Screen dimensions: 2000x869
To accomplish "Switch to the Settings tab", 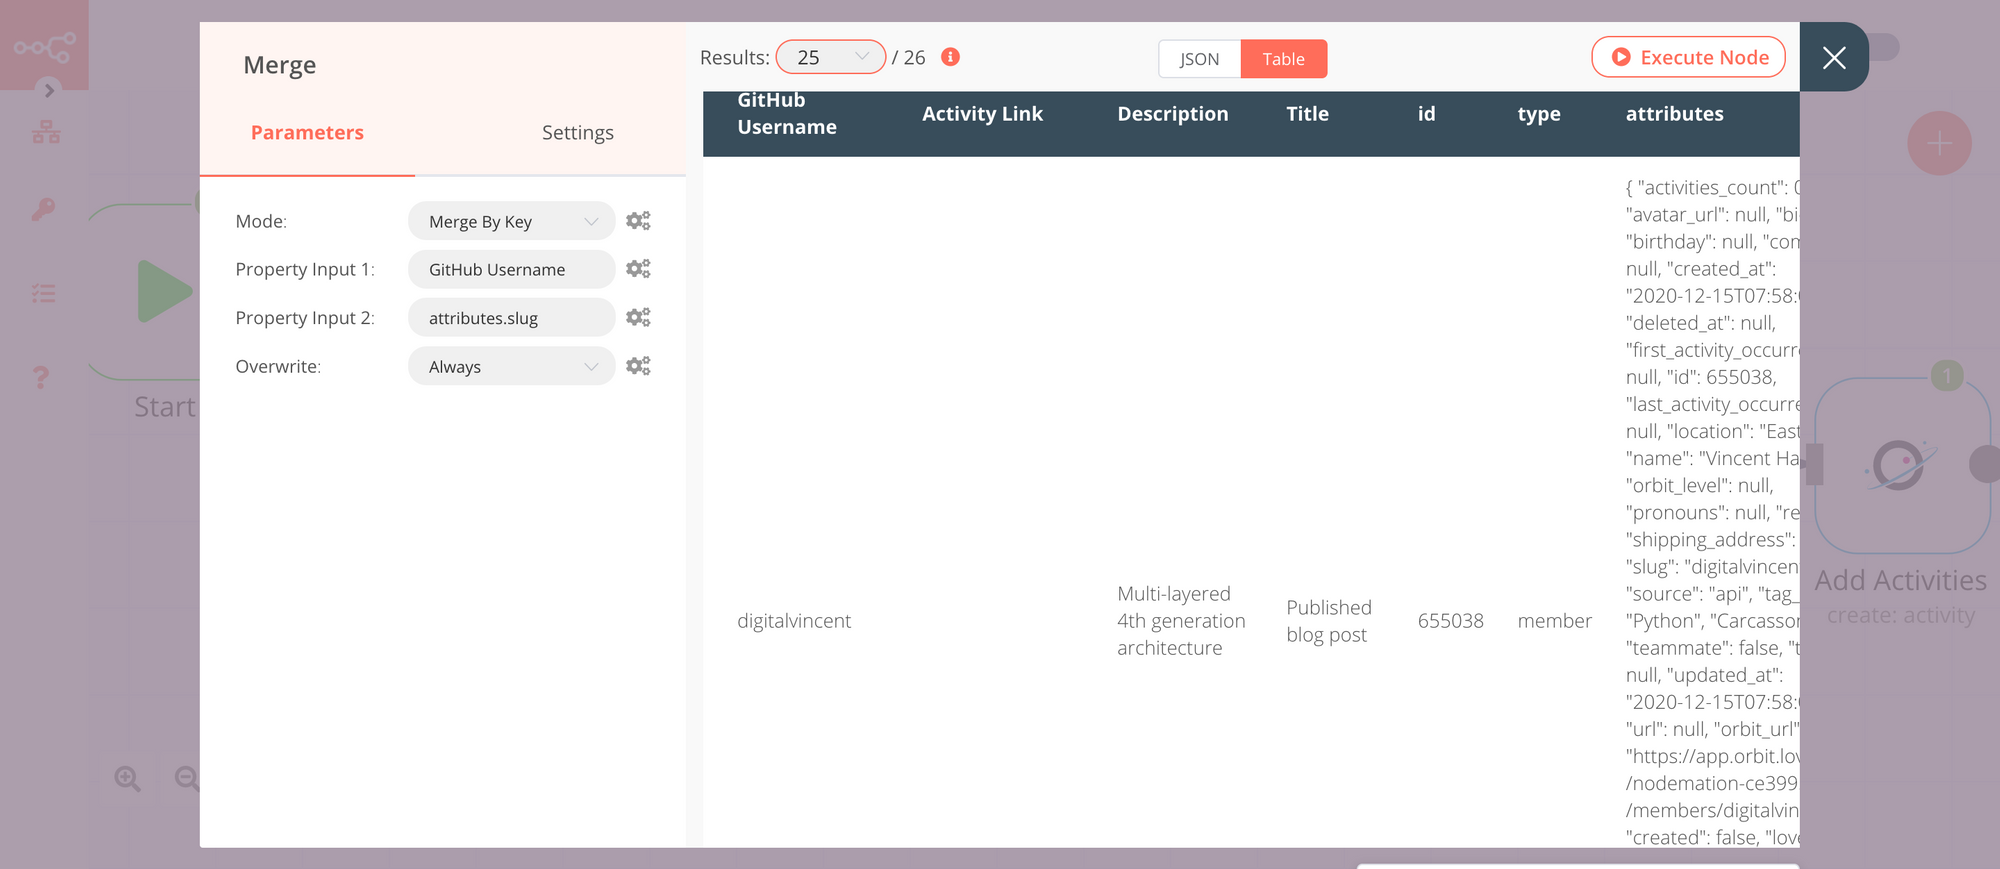I will click(578, 133).
